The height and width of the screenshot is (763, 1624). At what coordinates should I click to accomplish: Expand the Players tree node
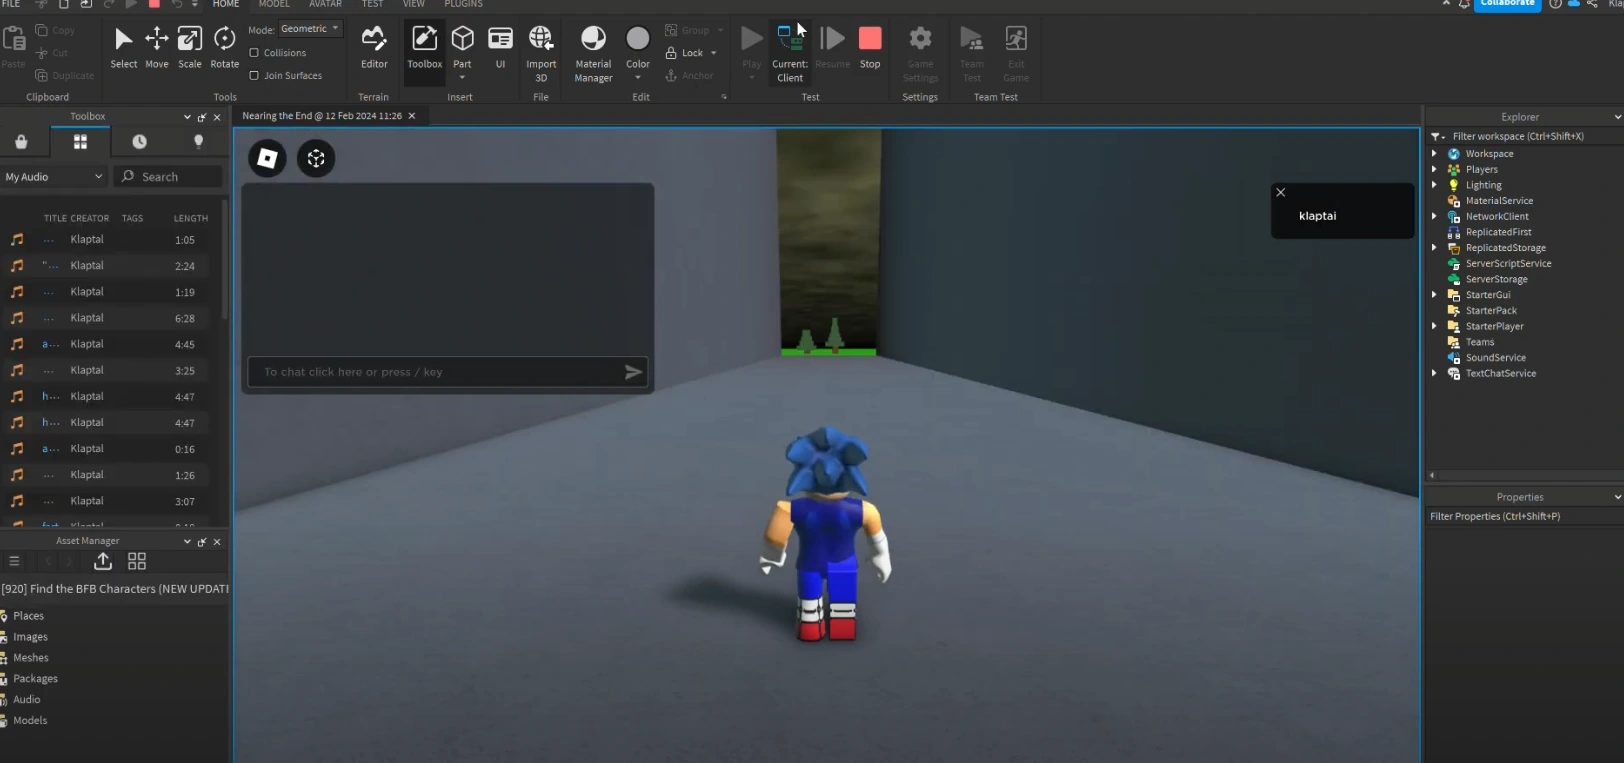click(1434, 170)
